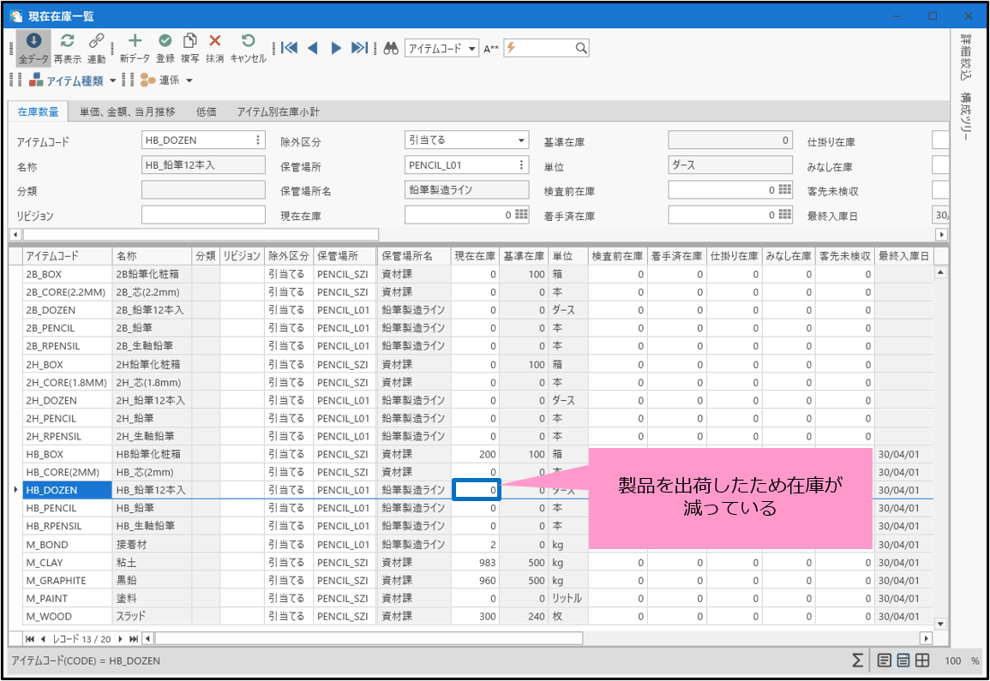
Task: Click the 連動 link icon
Action: (x=96, y=47)
